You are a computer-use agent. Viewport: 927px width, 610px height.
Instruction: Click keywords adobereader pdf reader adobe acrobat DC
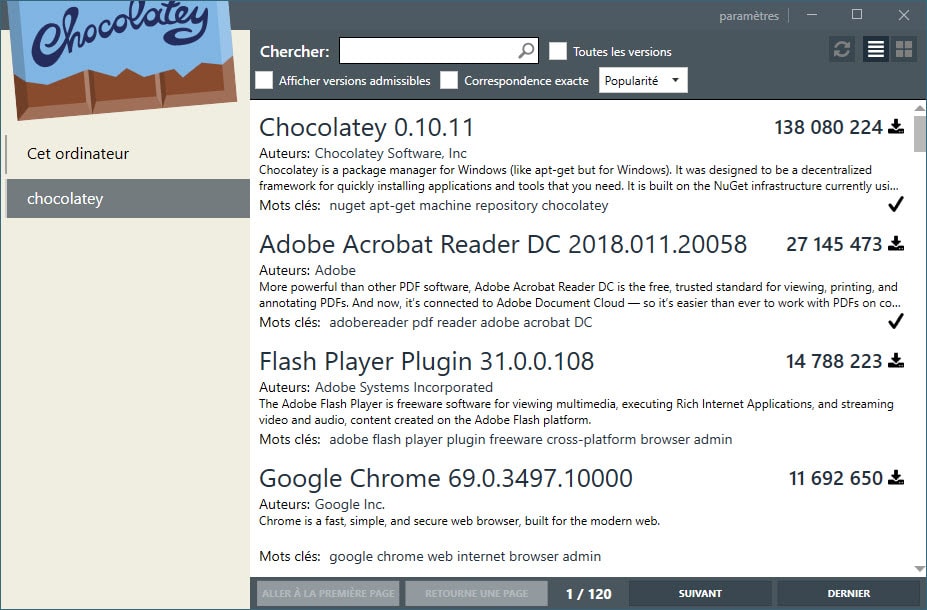(x=461, y=323)
